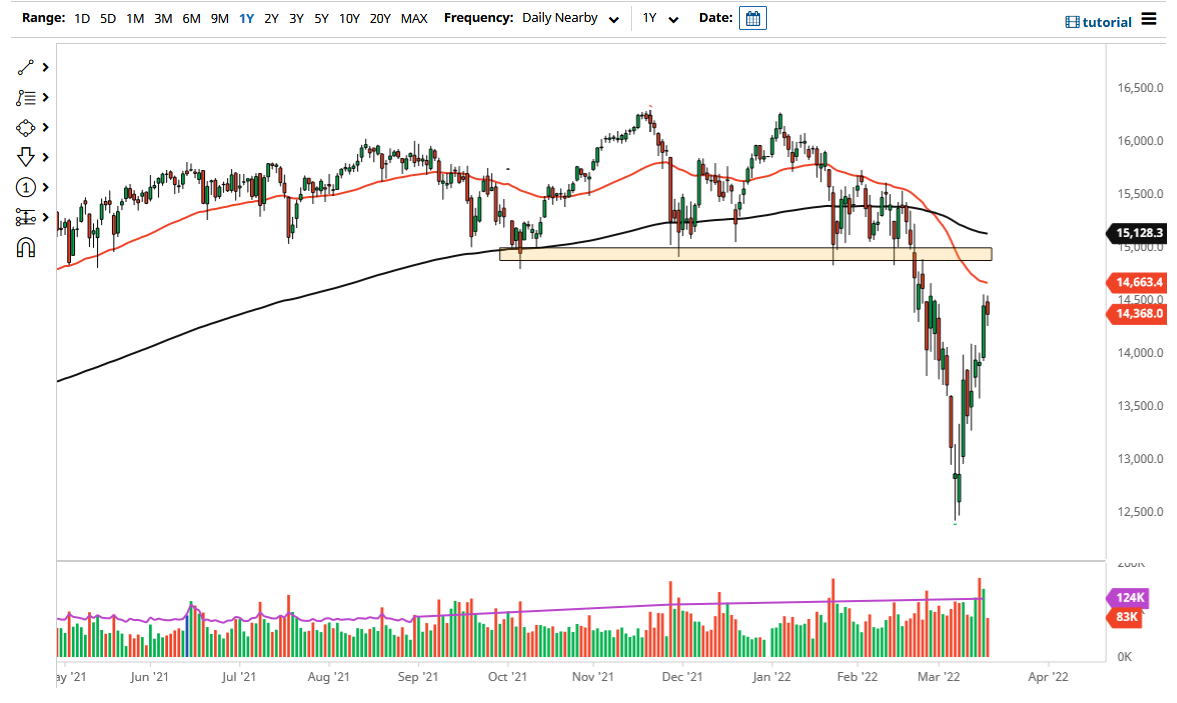The height and width of the screenshot is (703, 1177).
Task: Open the annotation notes tool
Action: click(27, 97)
